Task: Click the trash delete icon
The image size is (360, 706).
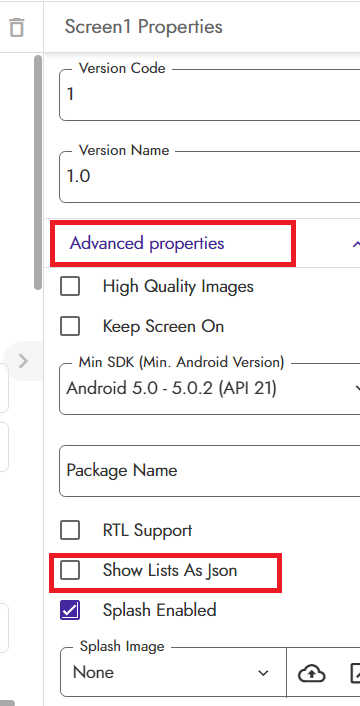Action: pyautogui.click(x=17, y=27)
